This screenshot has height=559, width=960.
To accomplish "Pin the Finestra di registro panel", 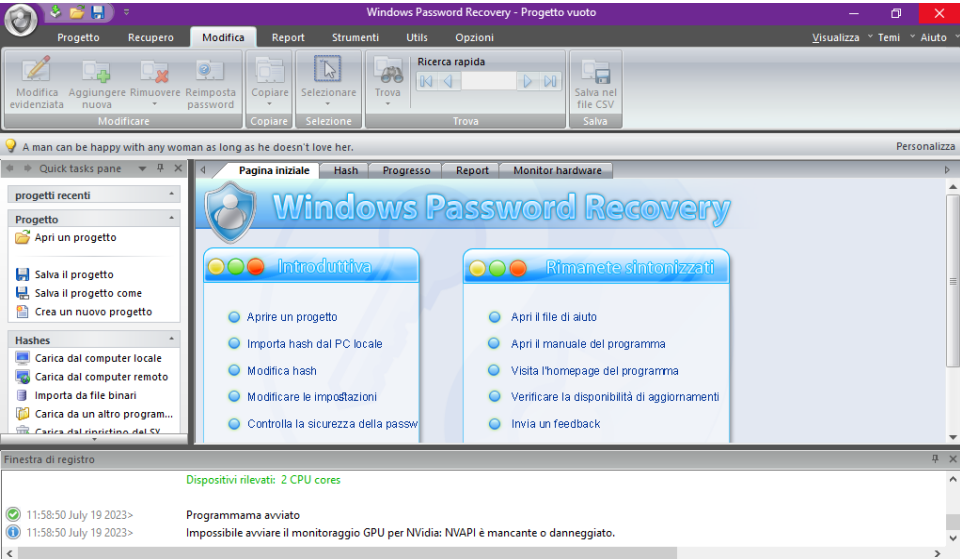I will (x=935, y=459).
